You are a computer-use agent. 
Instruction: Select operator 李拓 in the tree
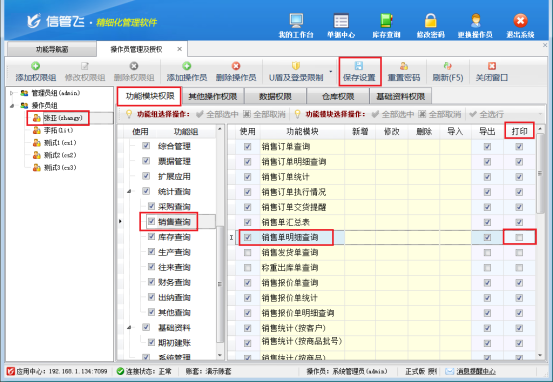click(58, 131)
